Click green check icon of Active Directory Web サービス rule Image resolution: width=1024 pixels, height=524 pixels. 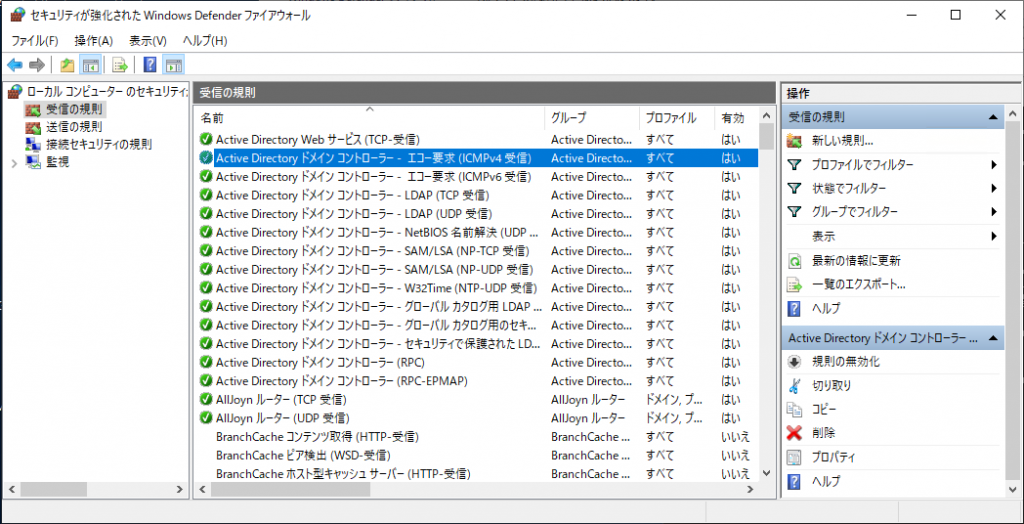(x=206, y=139)
